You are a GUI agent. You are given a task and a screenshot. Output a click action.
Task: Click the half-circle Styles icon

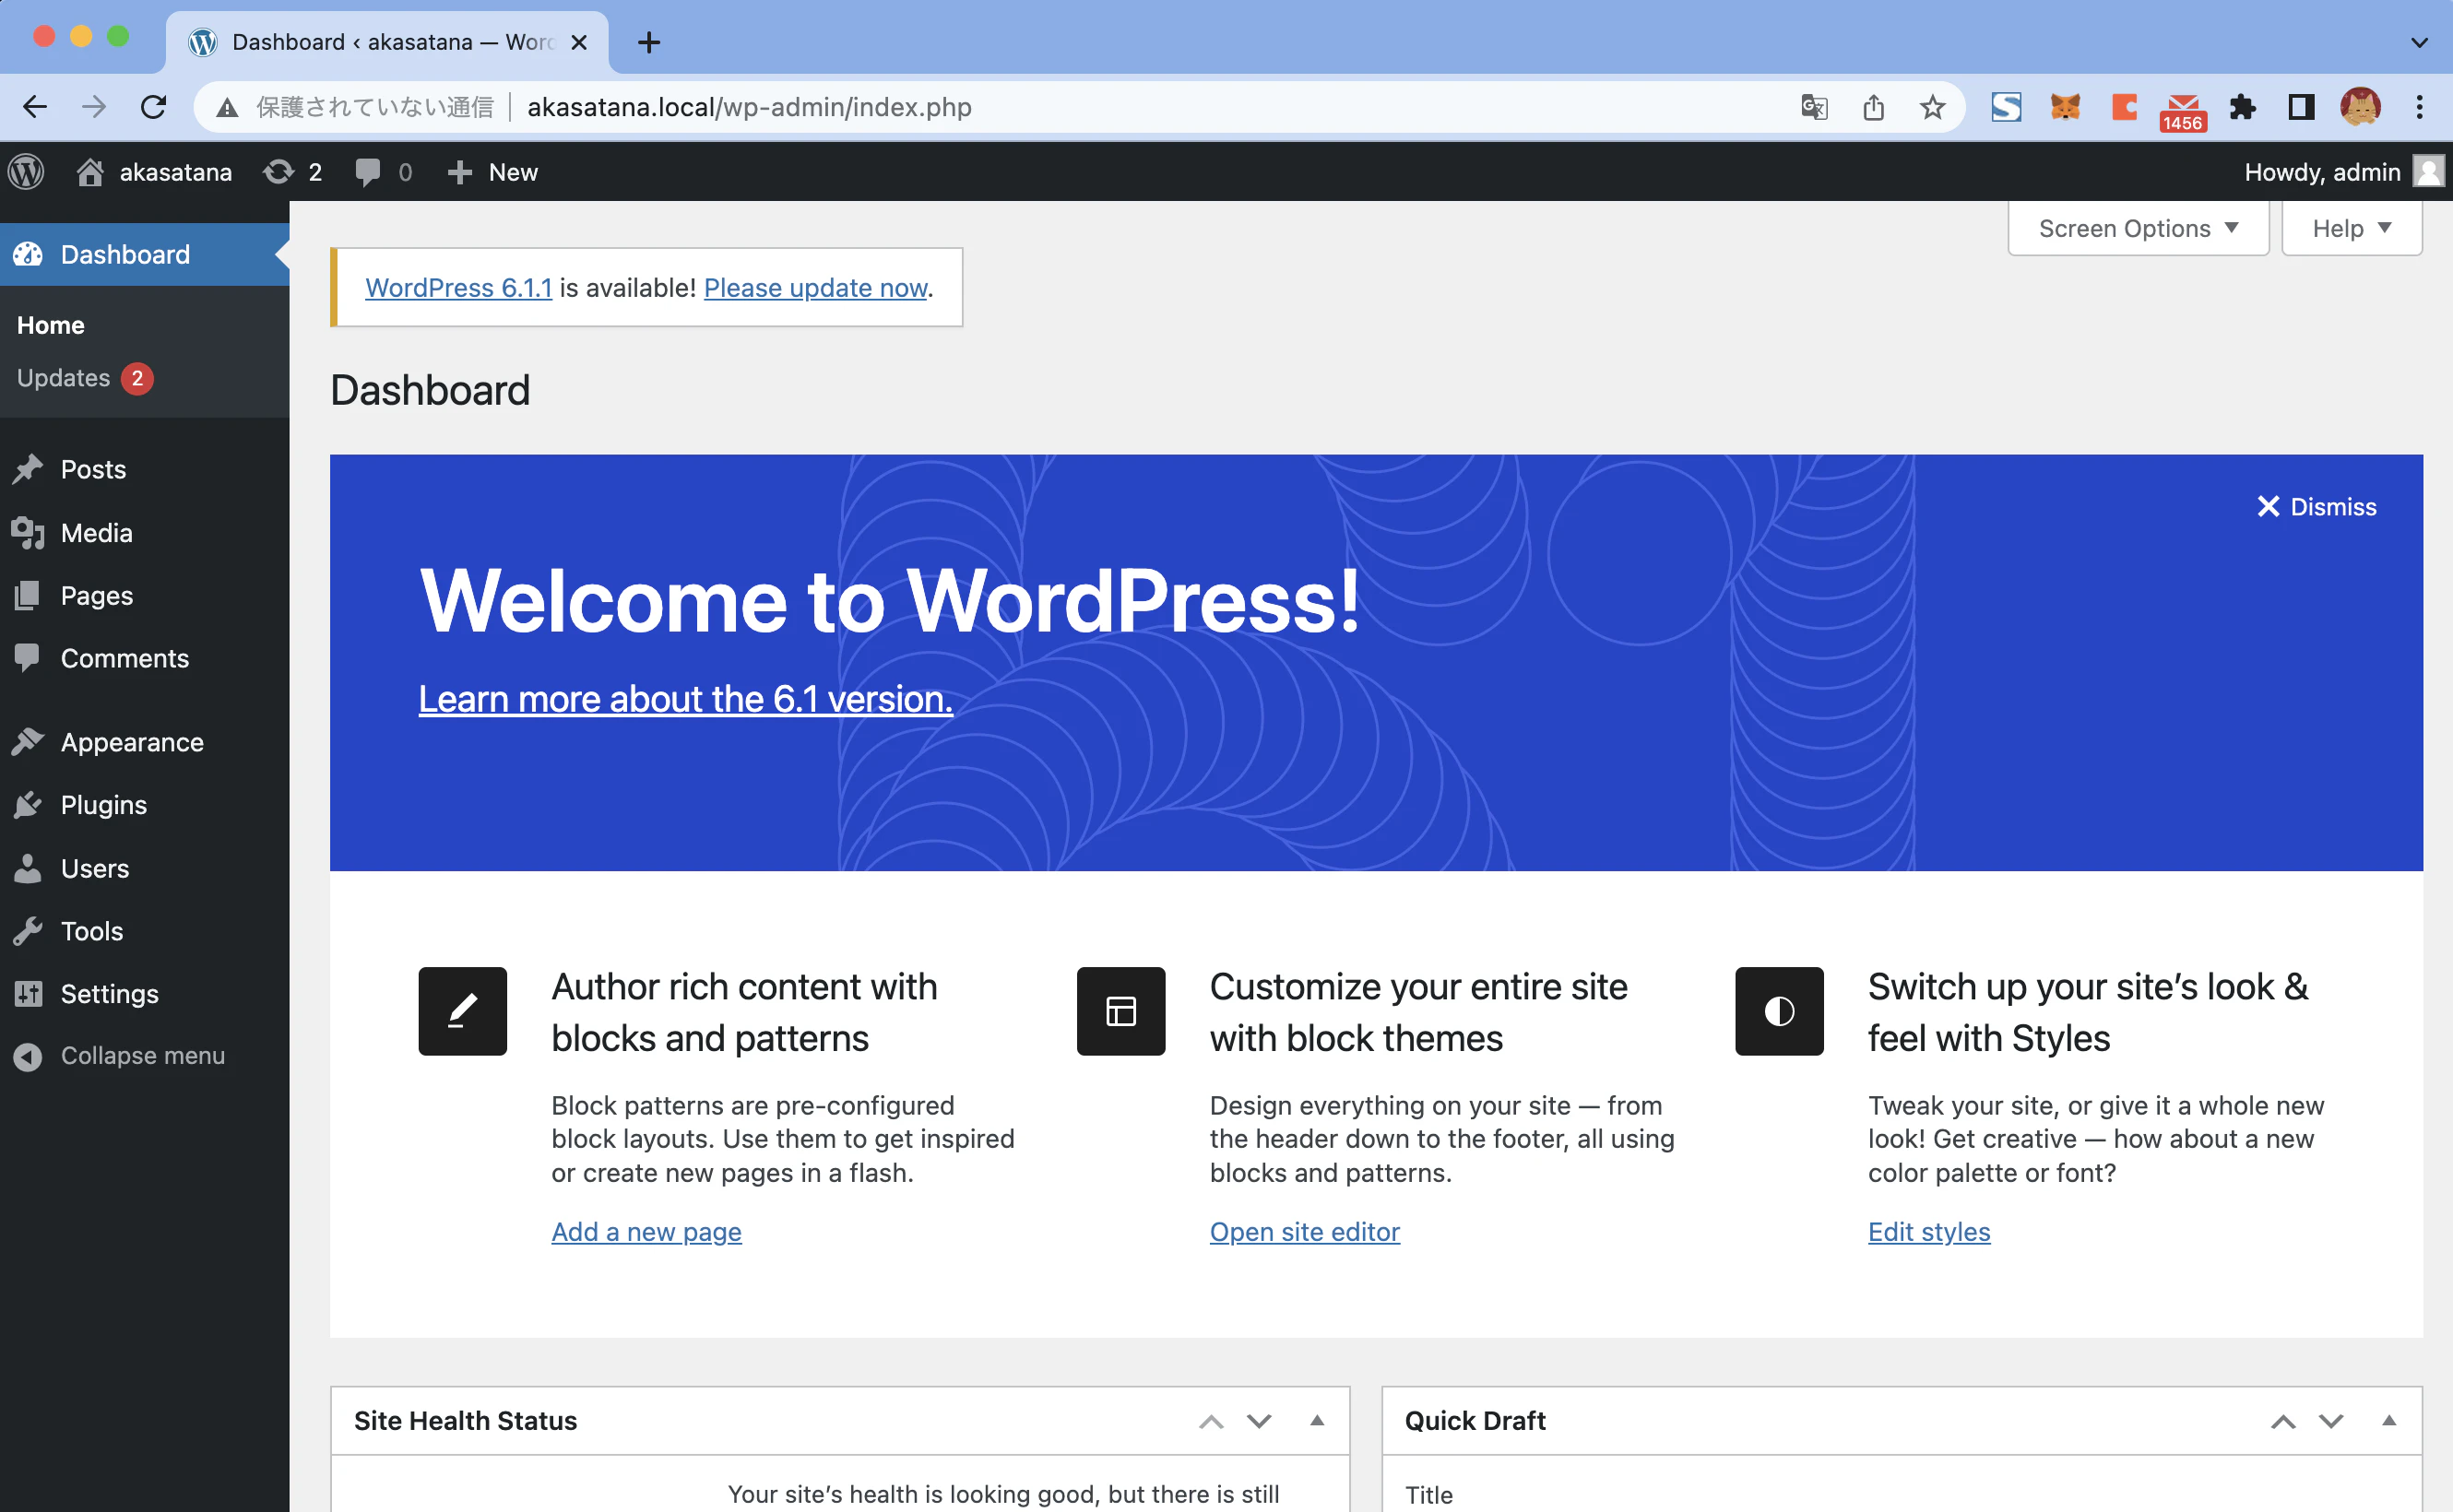click(1778, 1011)
